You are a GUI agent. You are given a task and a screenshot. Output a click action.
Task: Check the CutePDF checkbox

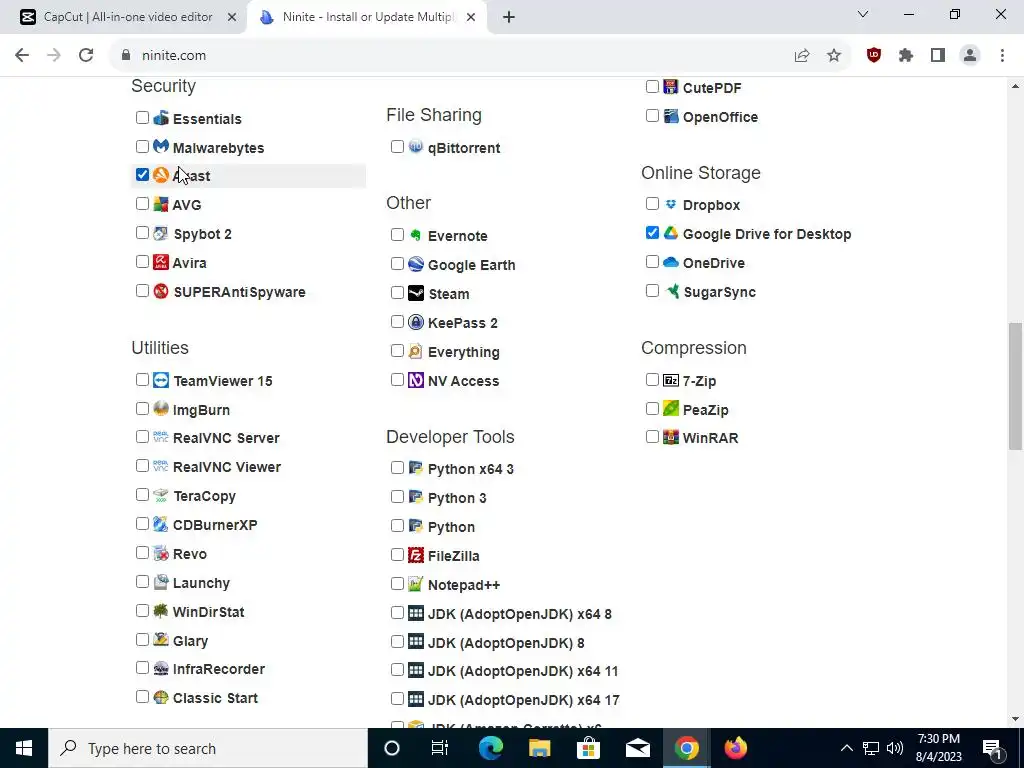(x=652, y=86)
